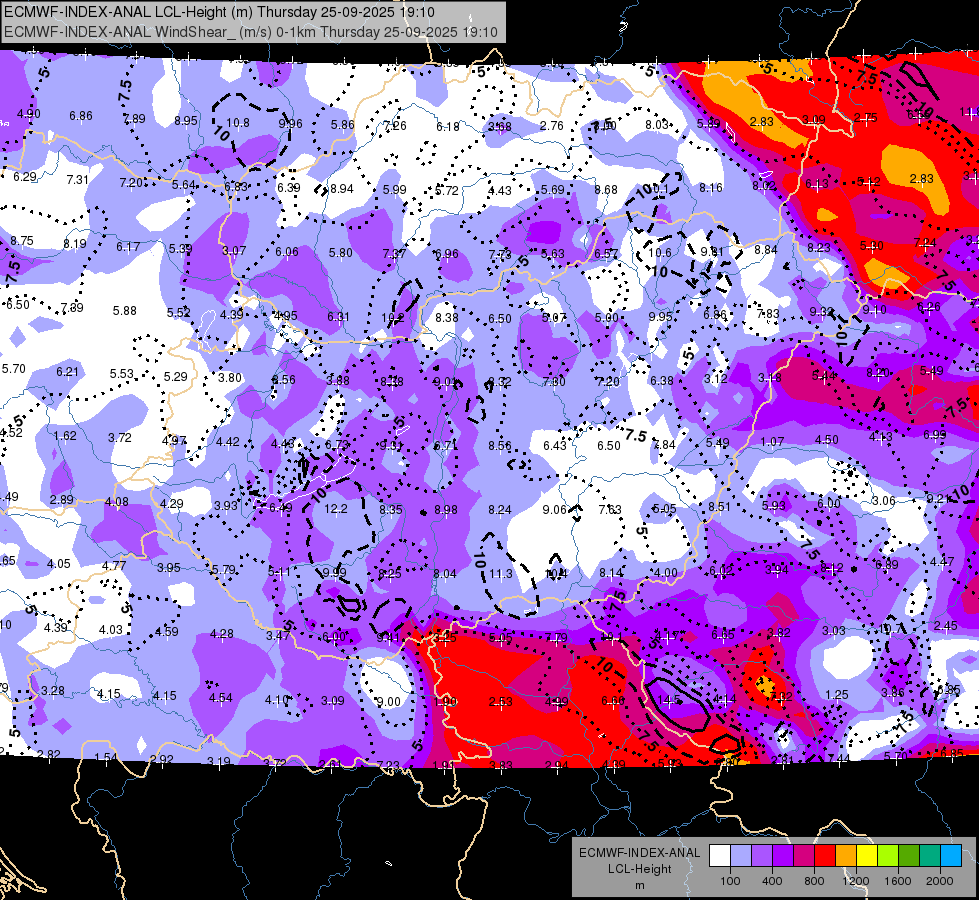Click the grid value '1.62'
The width and height of the screenshot is (979, 900).
pos(66,435)
